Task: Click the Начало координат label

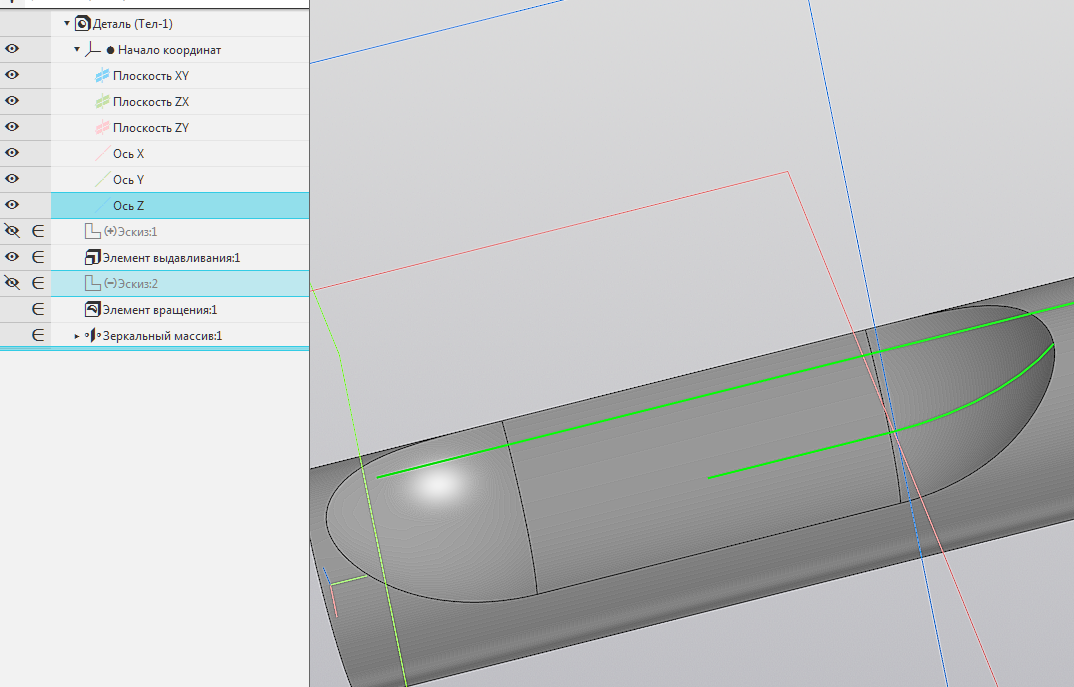Action: point(169,50)
